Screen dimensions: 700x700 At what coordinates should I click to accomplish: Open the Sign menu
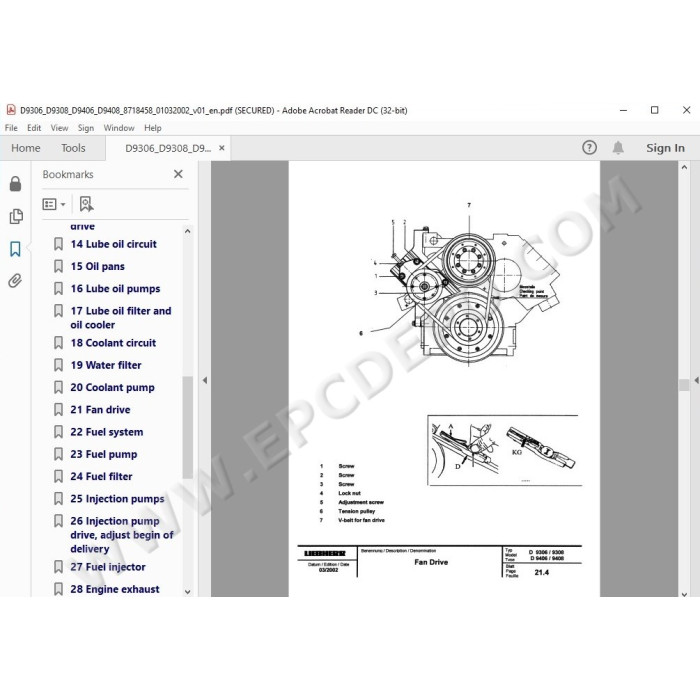[86, 128]
